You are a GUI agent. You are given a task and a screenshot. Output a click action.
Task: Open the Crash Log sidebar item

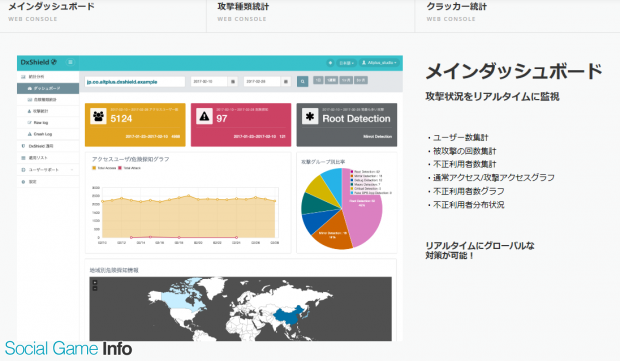point(48,134)
